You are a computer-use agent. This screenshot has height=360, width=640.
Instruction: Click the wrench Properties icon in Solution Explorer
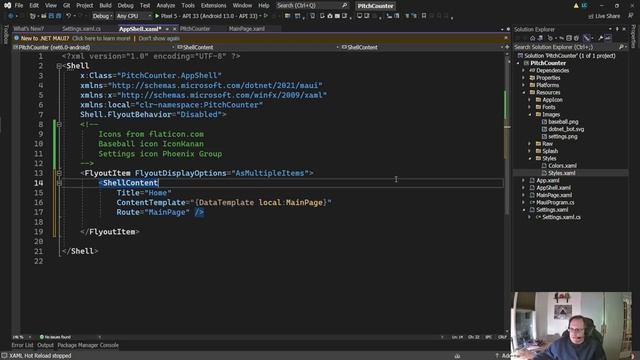(600, 38)
